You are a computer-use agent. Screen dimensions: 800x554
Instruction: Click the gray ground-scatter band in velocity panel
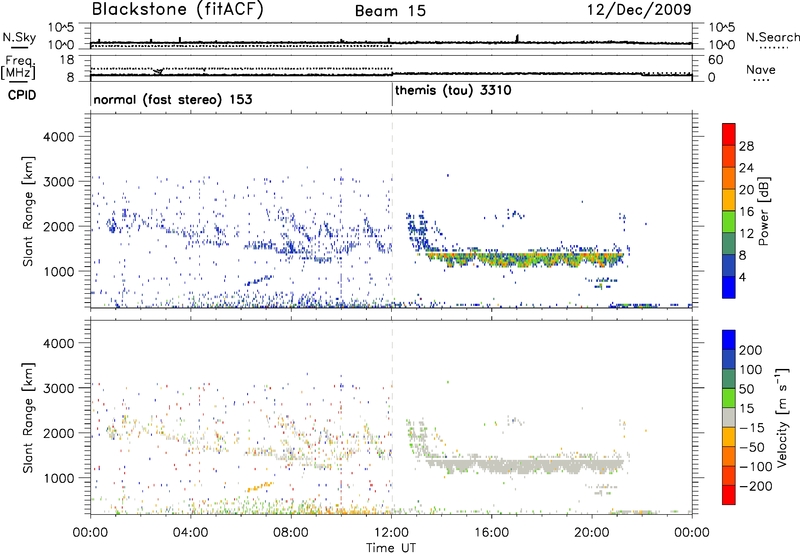pyautogui.click(x=526, y=465)
